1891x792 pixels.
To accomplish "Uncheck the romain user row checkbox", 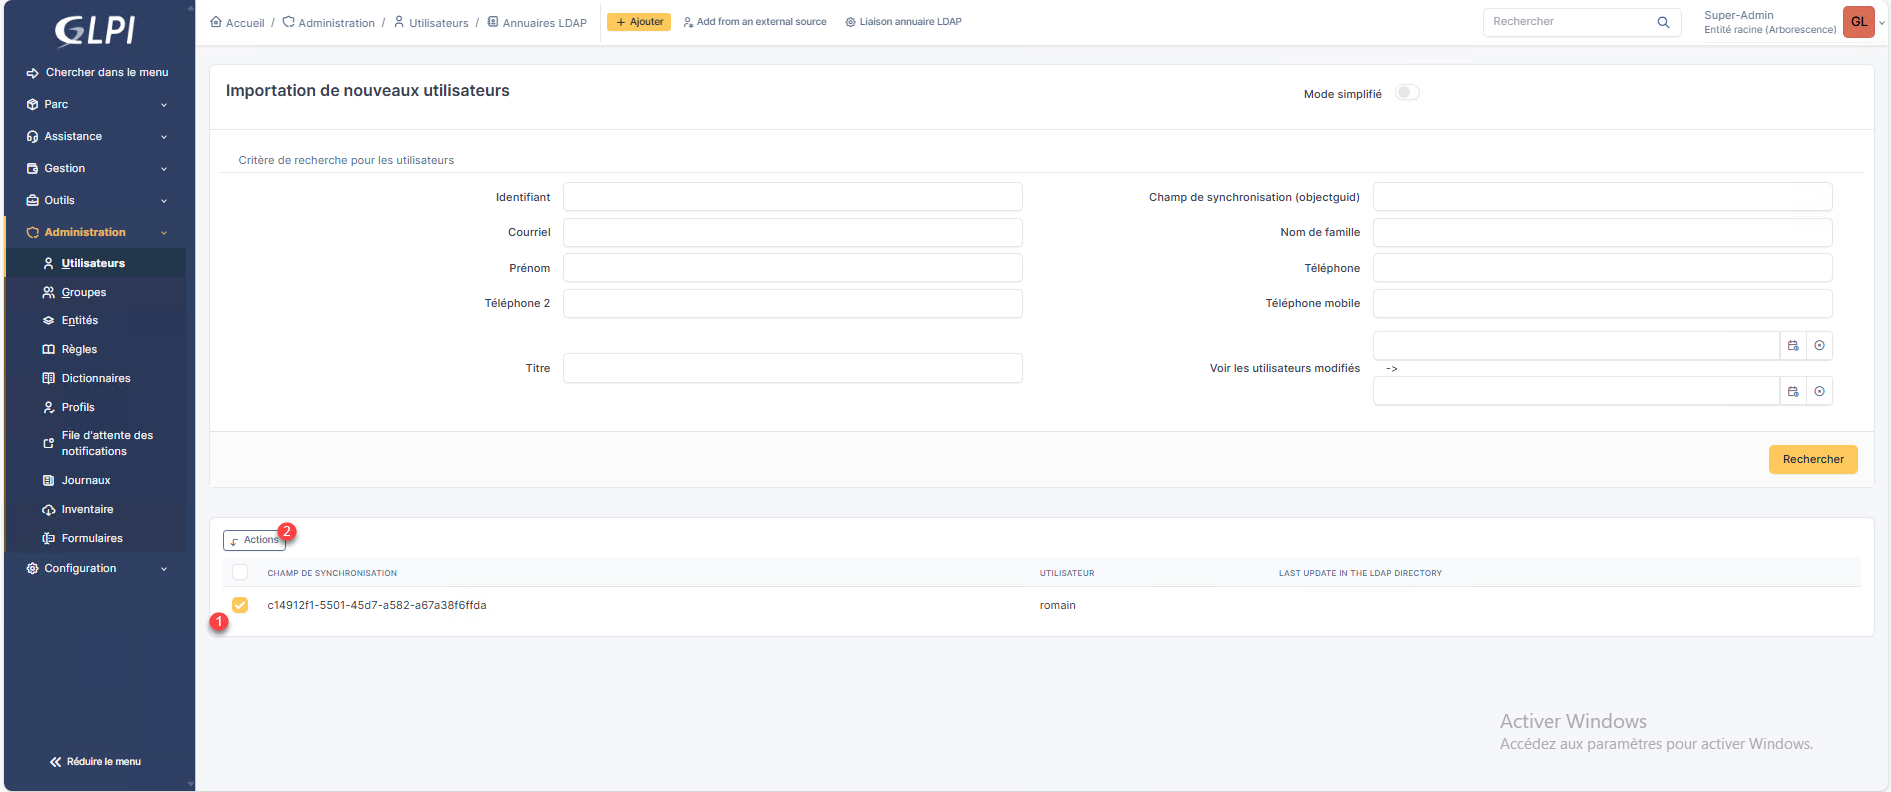I will pos(240,605).
